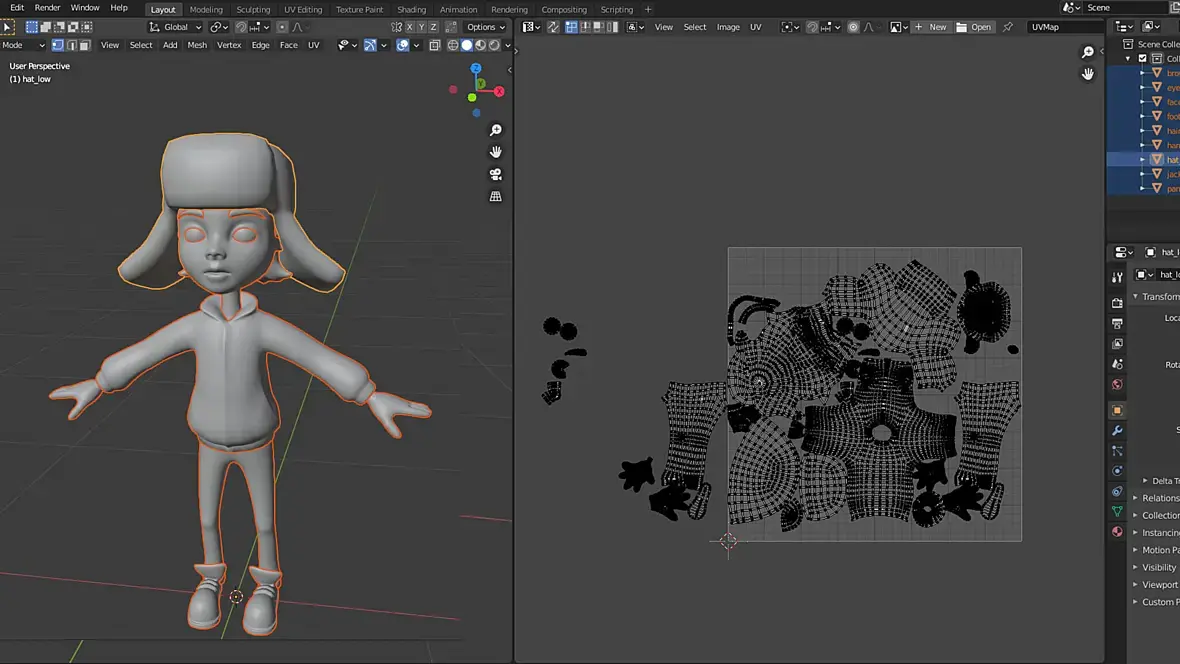Viewport: 1180px width, 664px height.
Task: Click the viewport zoom magnifier icon
Action: click(x=495, y=131)
